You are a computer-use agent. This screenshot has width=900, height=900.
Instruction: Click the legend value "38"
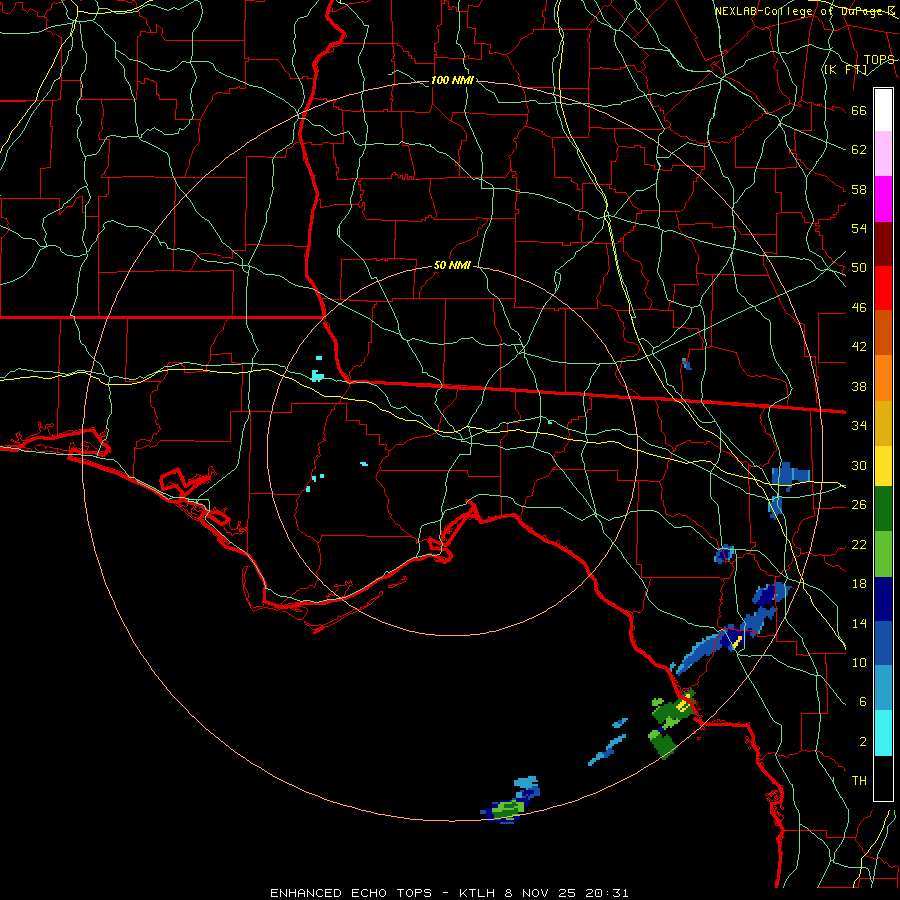[859, 386]
